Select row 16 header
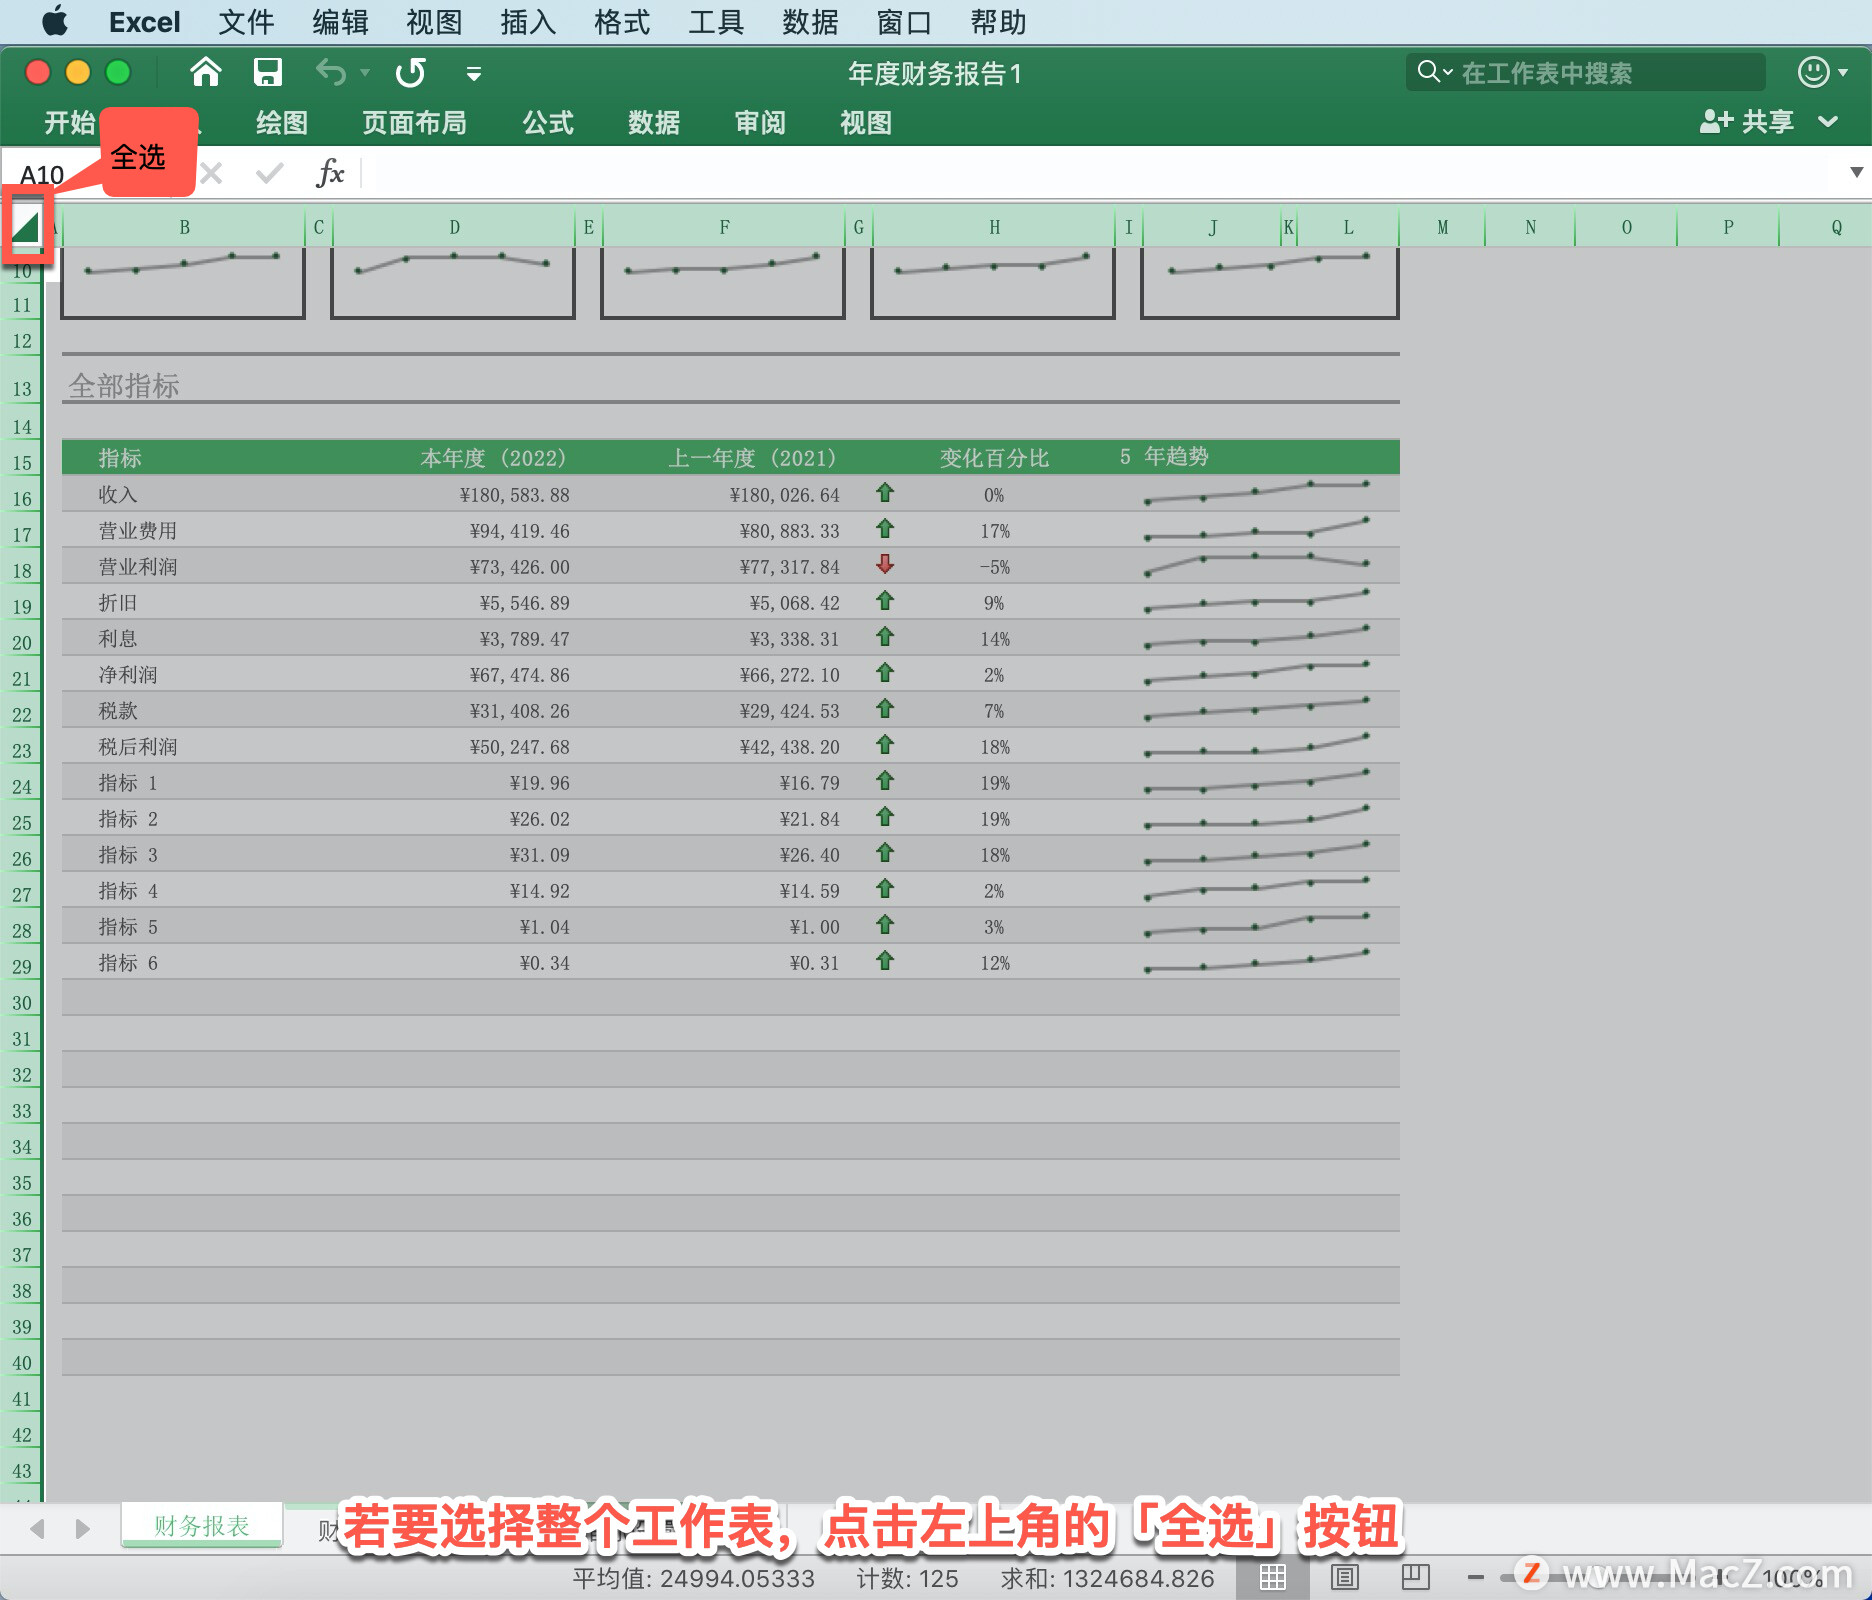1872x1600 pixels. pos(22,498)
